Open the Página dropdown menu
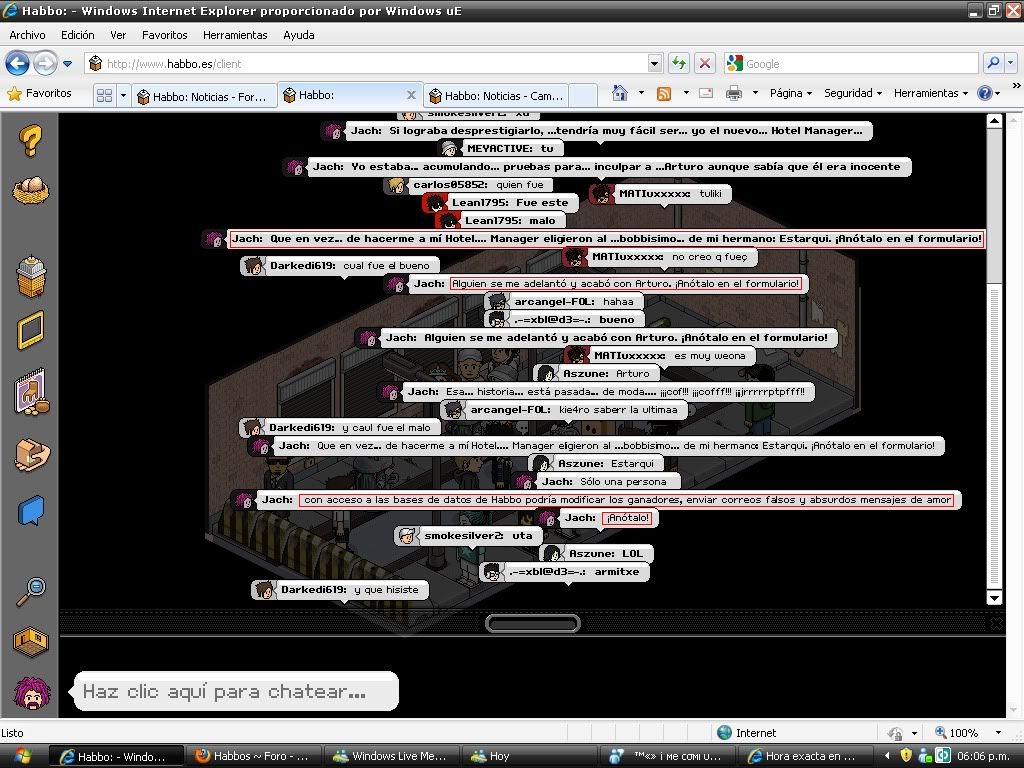 (x=791, y=93)
